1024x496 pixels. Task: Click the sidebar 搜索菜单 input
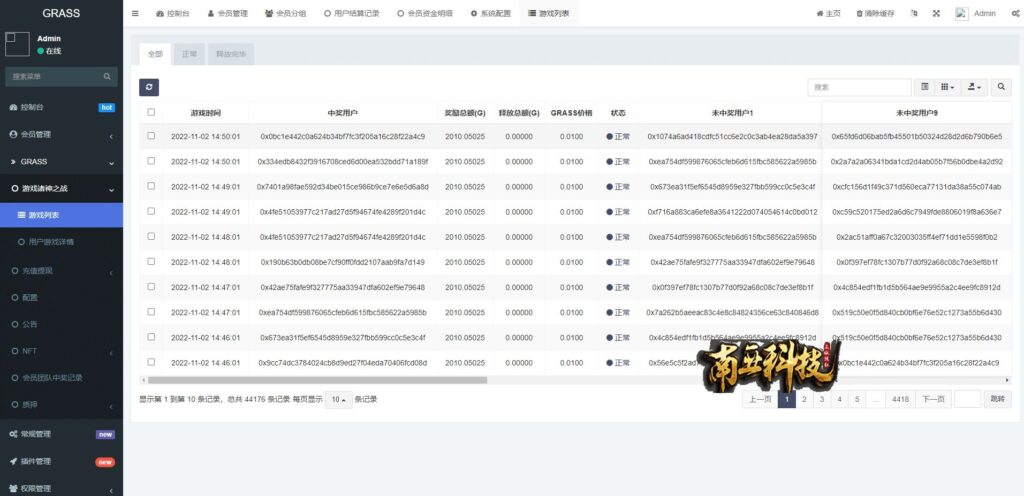tap(54, 76)
